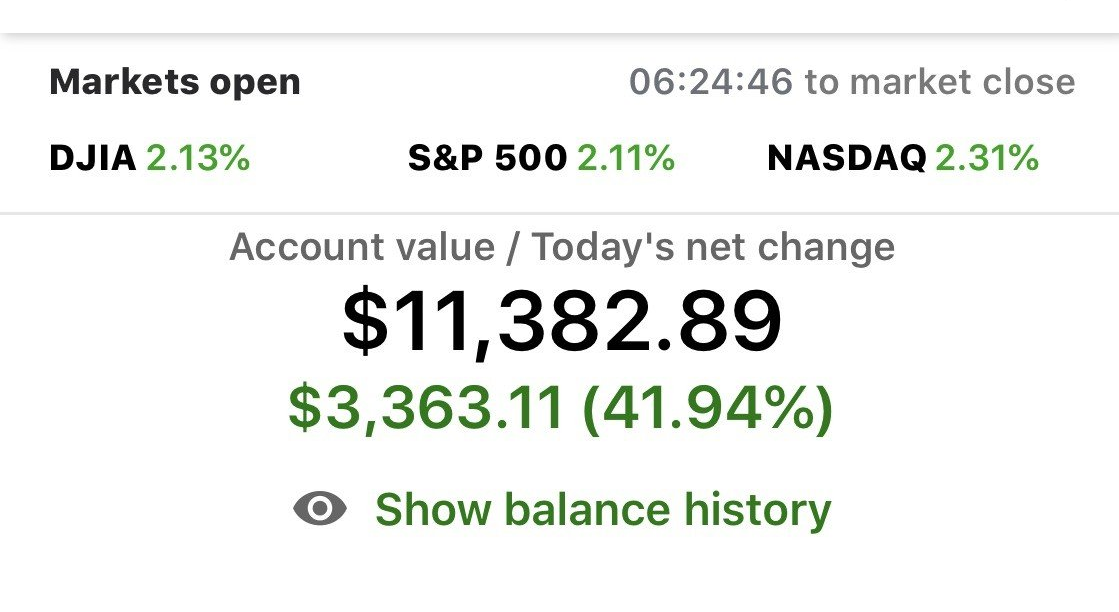Click the Markets open status text

pyautogui.click(x=175, y=82)
